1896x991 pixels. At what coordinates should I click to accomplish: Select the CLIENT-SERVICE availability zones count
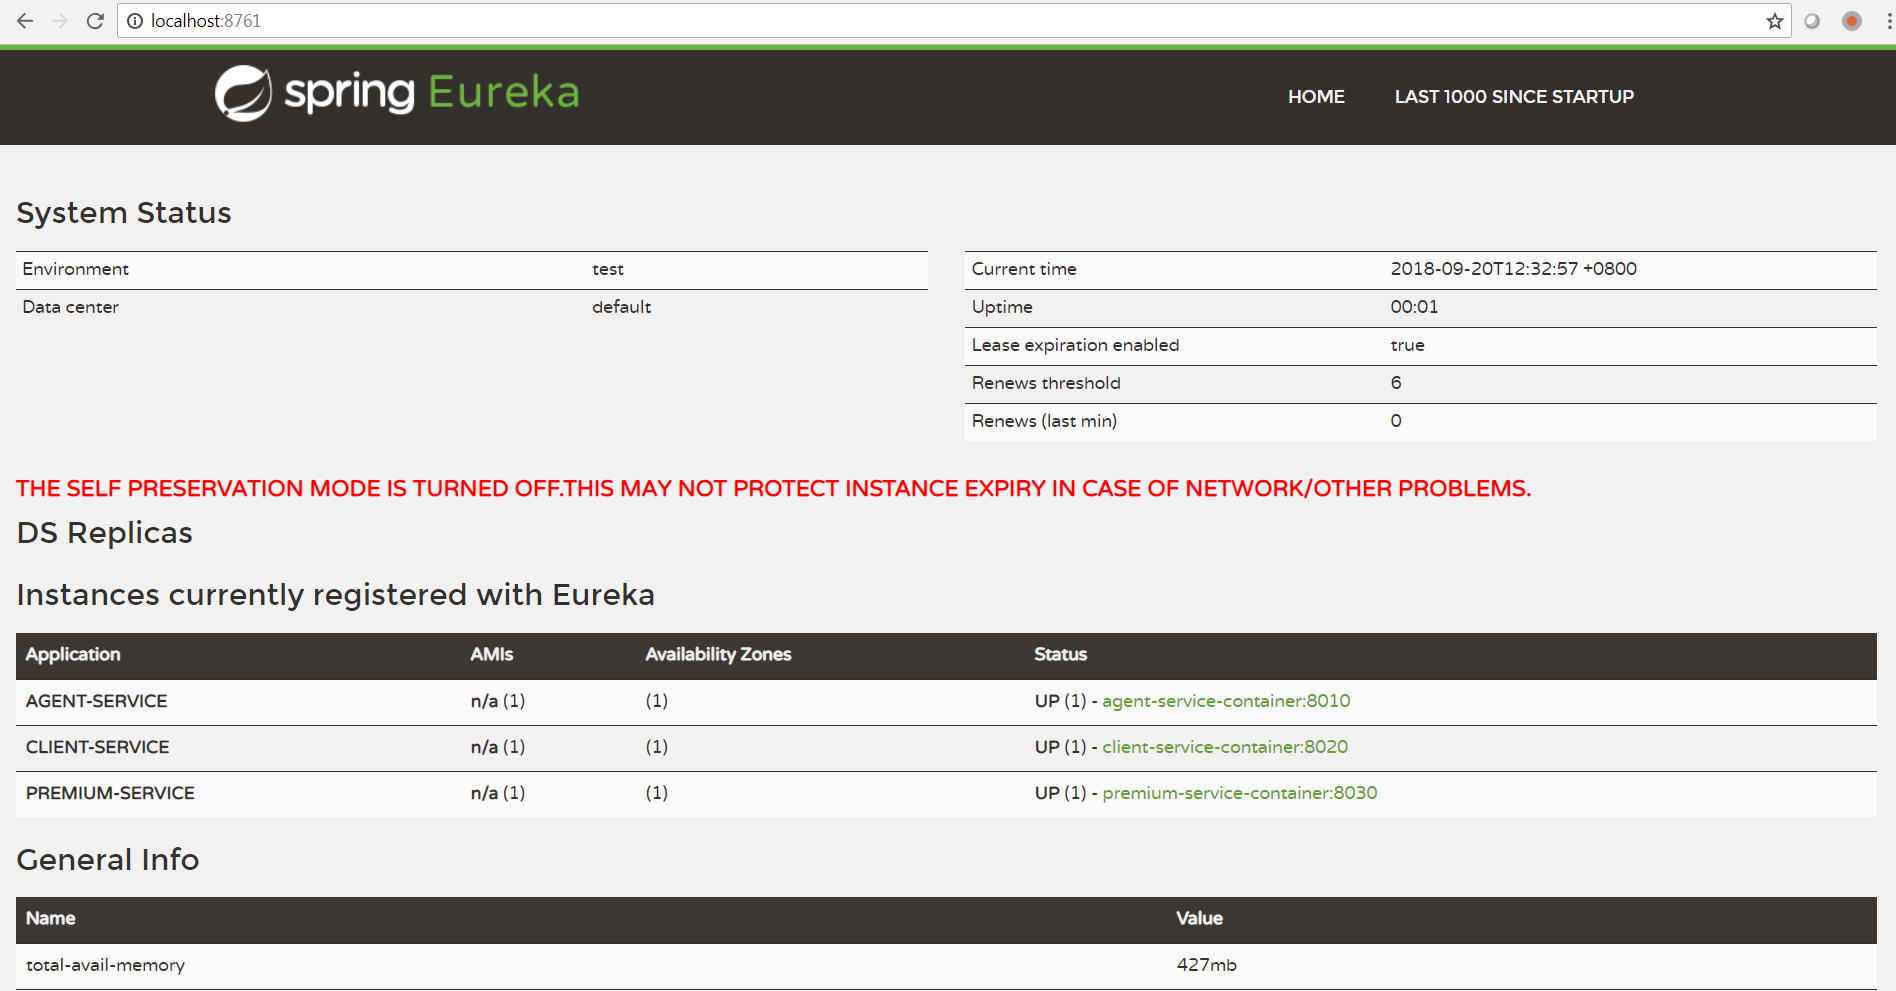pyautogui.click(x=657, y=747)
